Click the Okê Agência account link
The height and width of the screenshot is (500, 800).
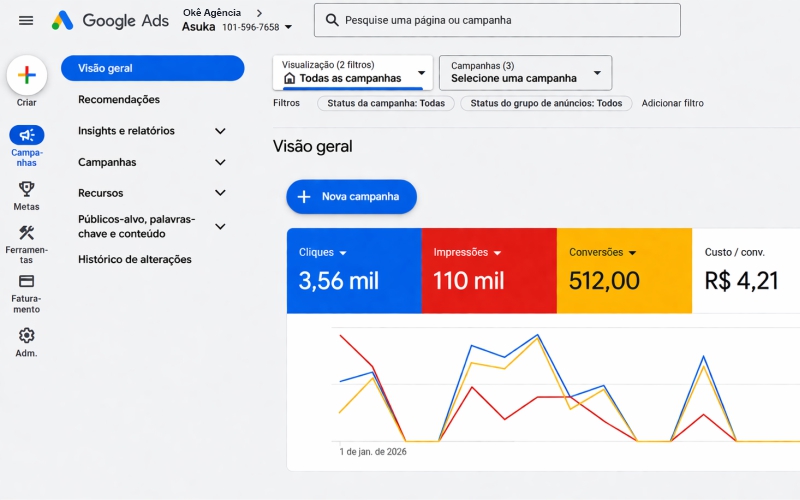[x=212, y=13]
